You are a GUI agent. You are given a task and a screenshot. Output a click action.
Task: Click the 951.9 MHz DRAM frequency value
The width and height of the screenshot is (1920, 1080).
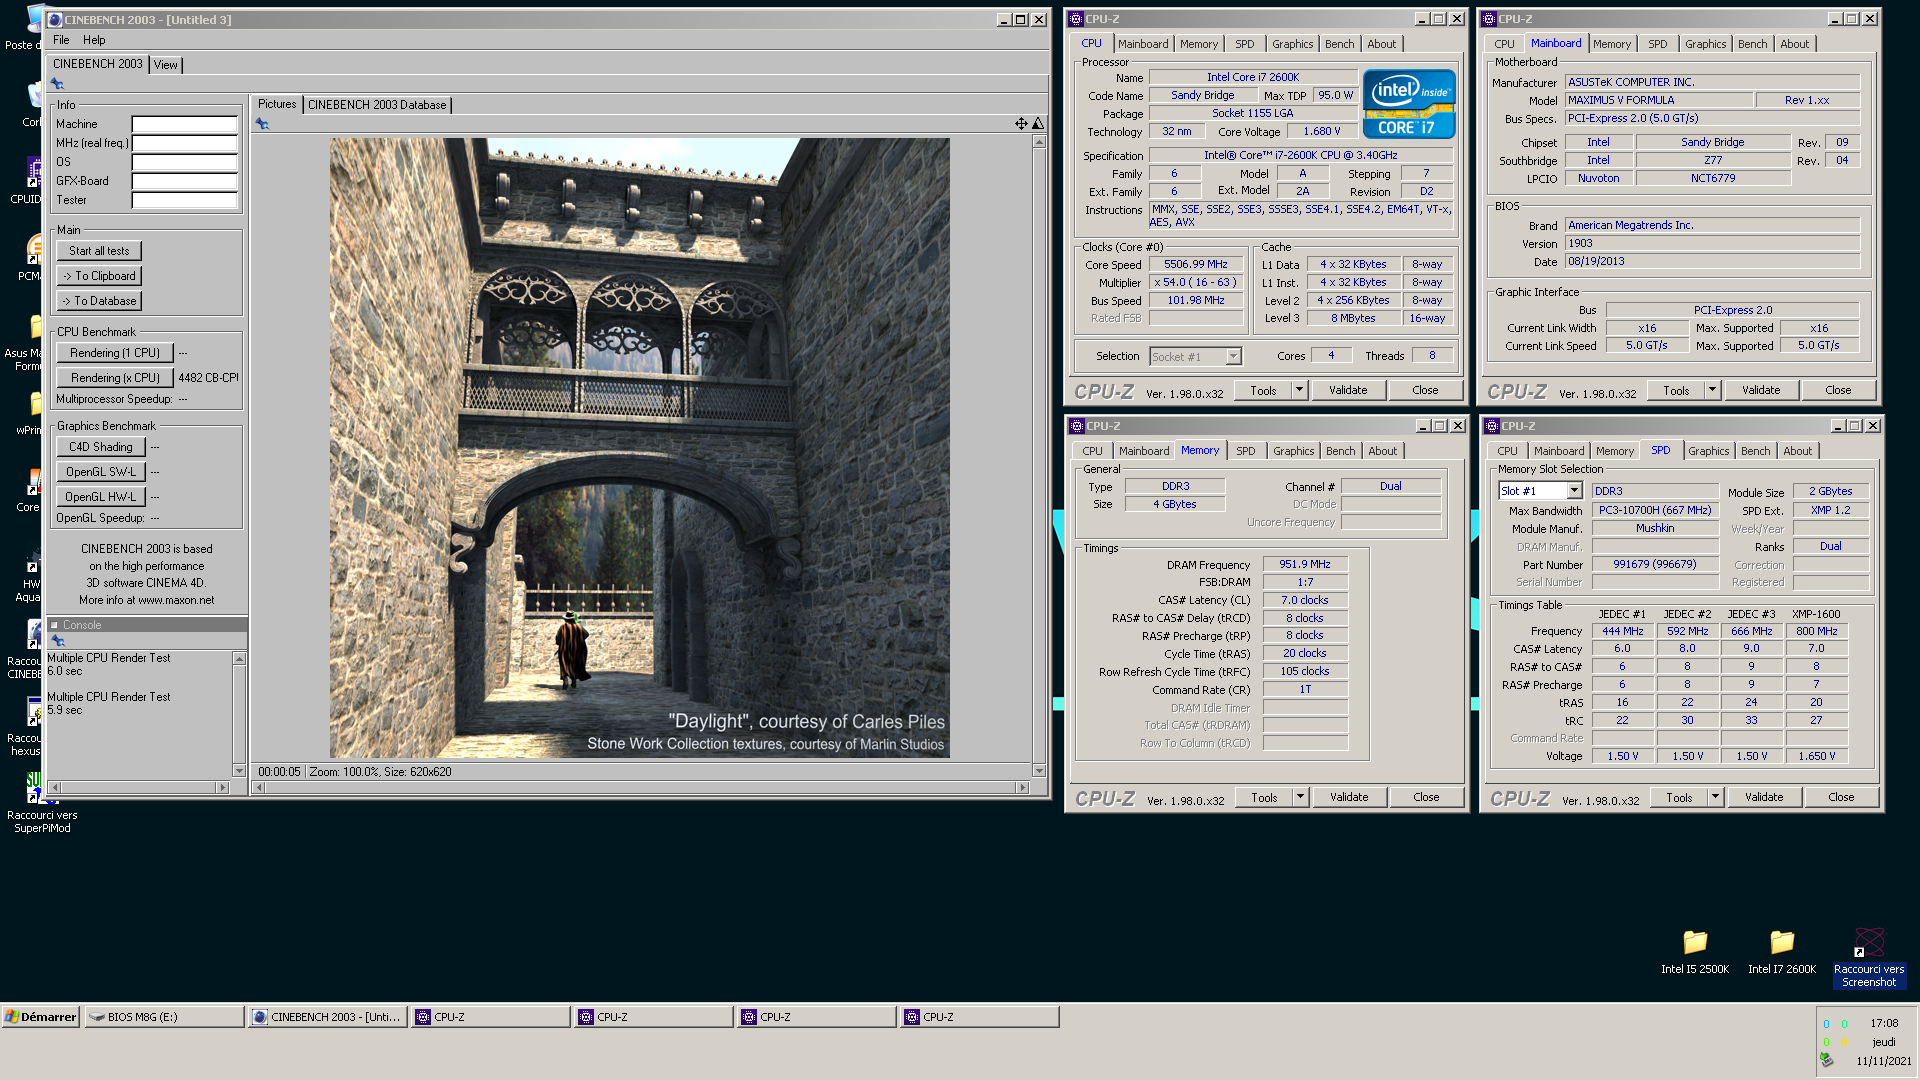click(1305, 565)
